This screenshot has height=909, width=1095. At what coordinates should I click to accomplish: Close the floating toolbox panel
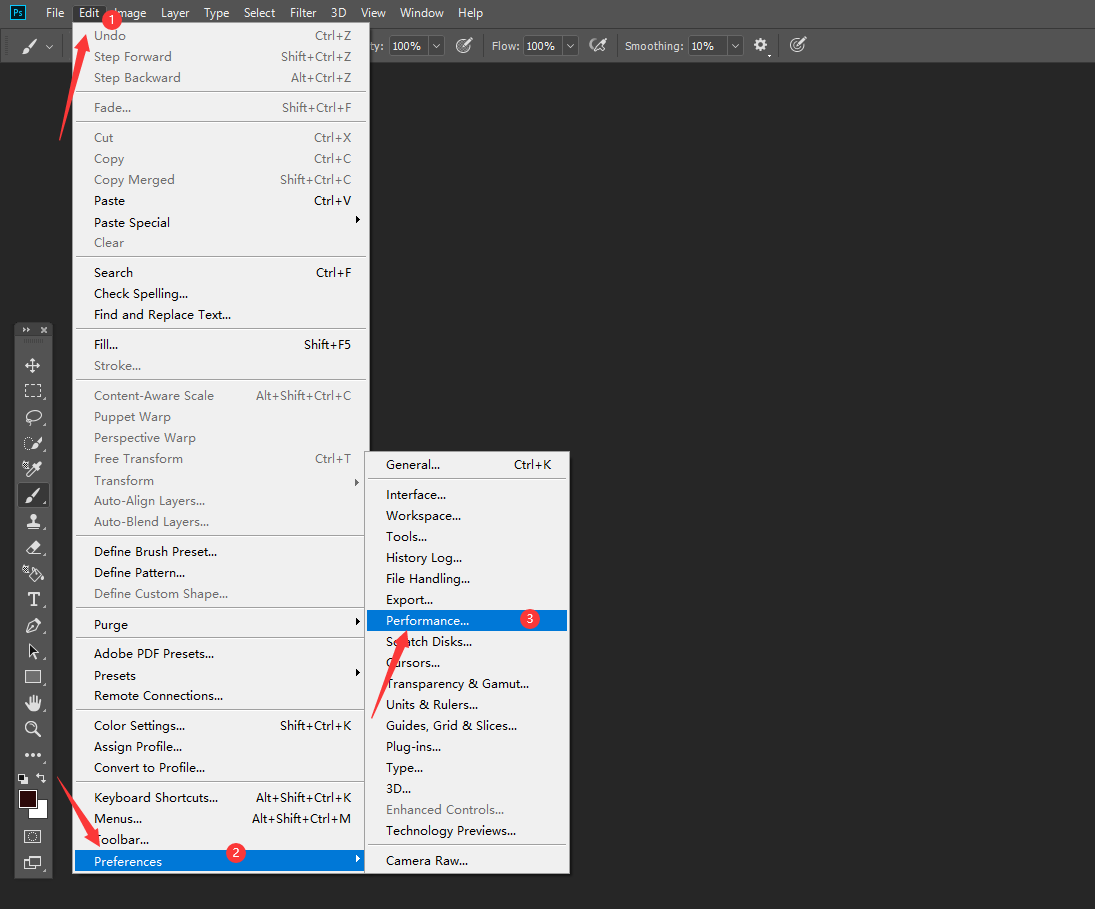pyautogui.click(x=44, y=330)
